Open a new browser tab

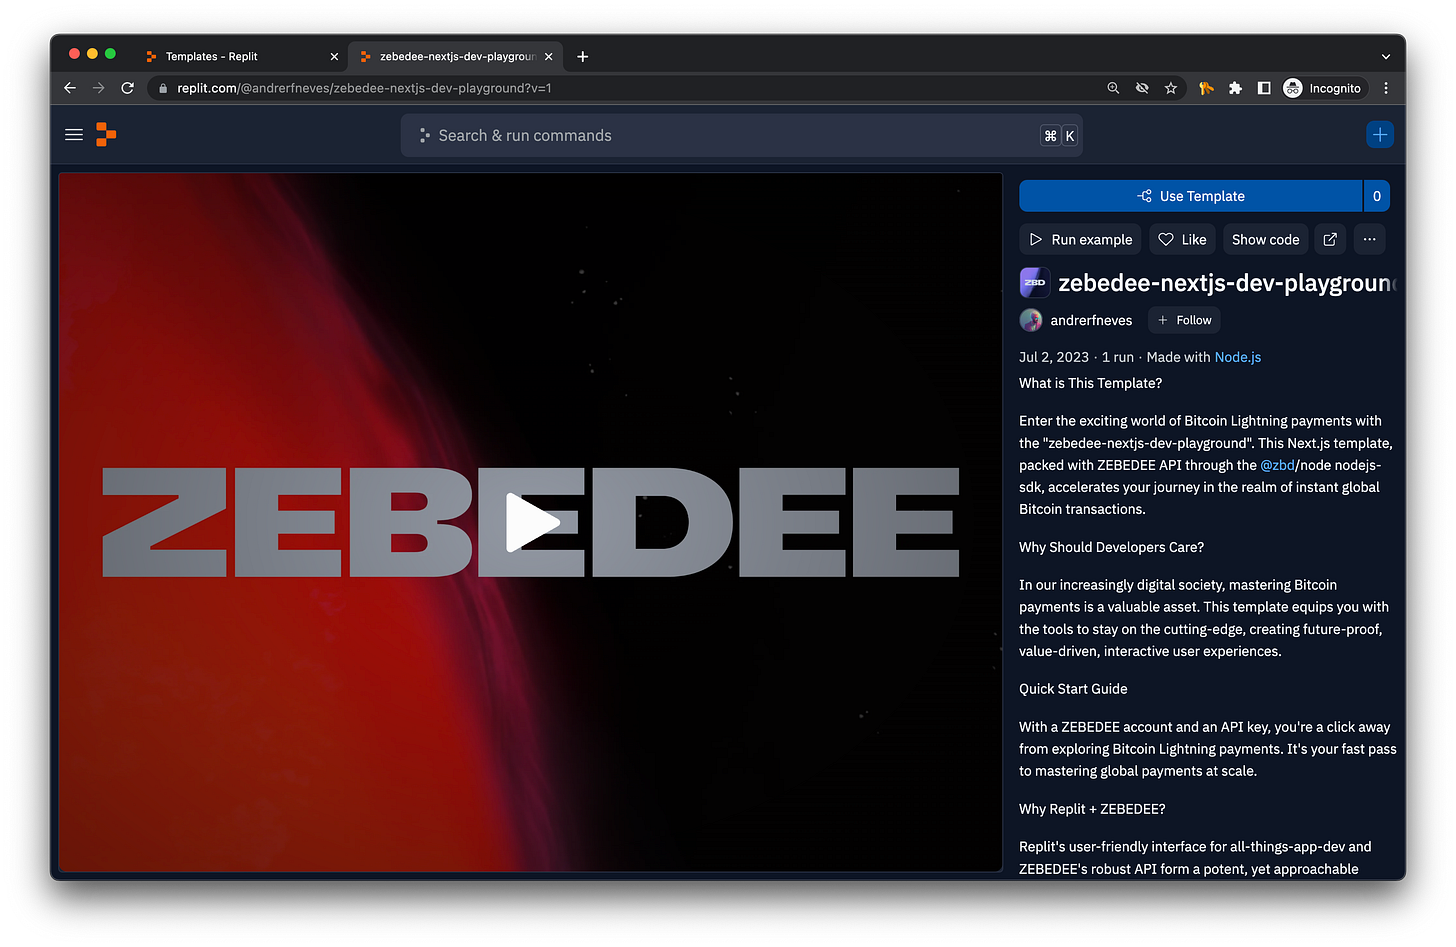tap(583, 57)
